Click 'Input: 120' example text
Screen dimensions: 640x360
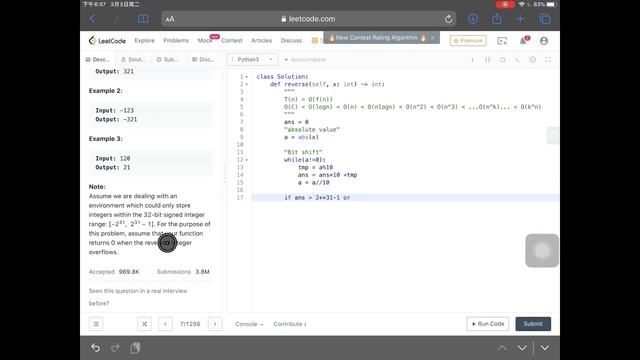point(113,158)
